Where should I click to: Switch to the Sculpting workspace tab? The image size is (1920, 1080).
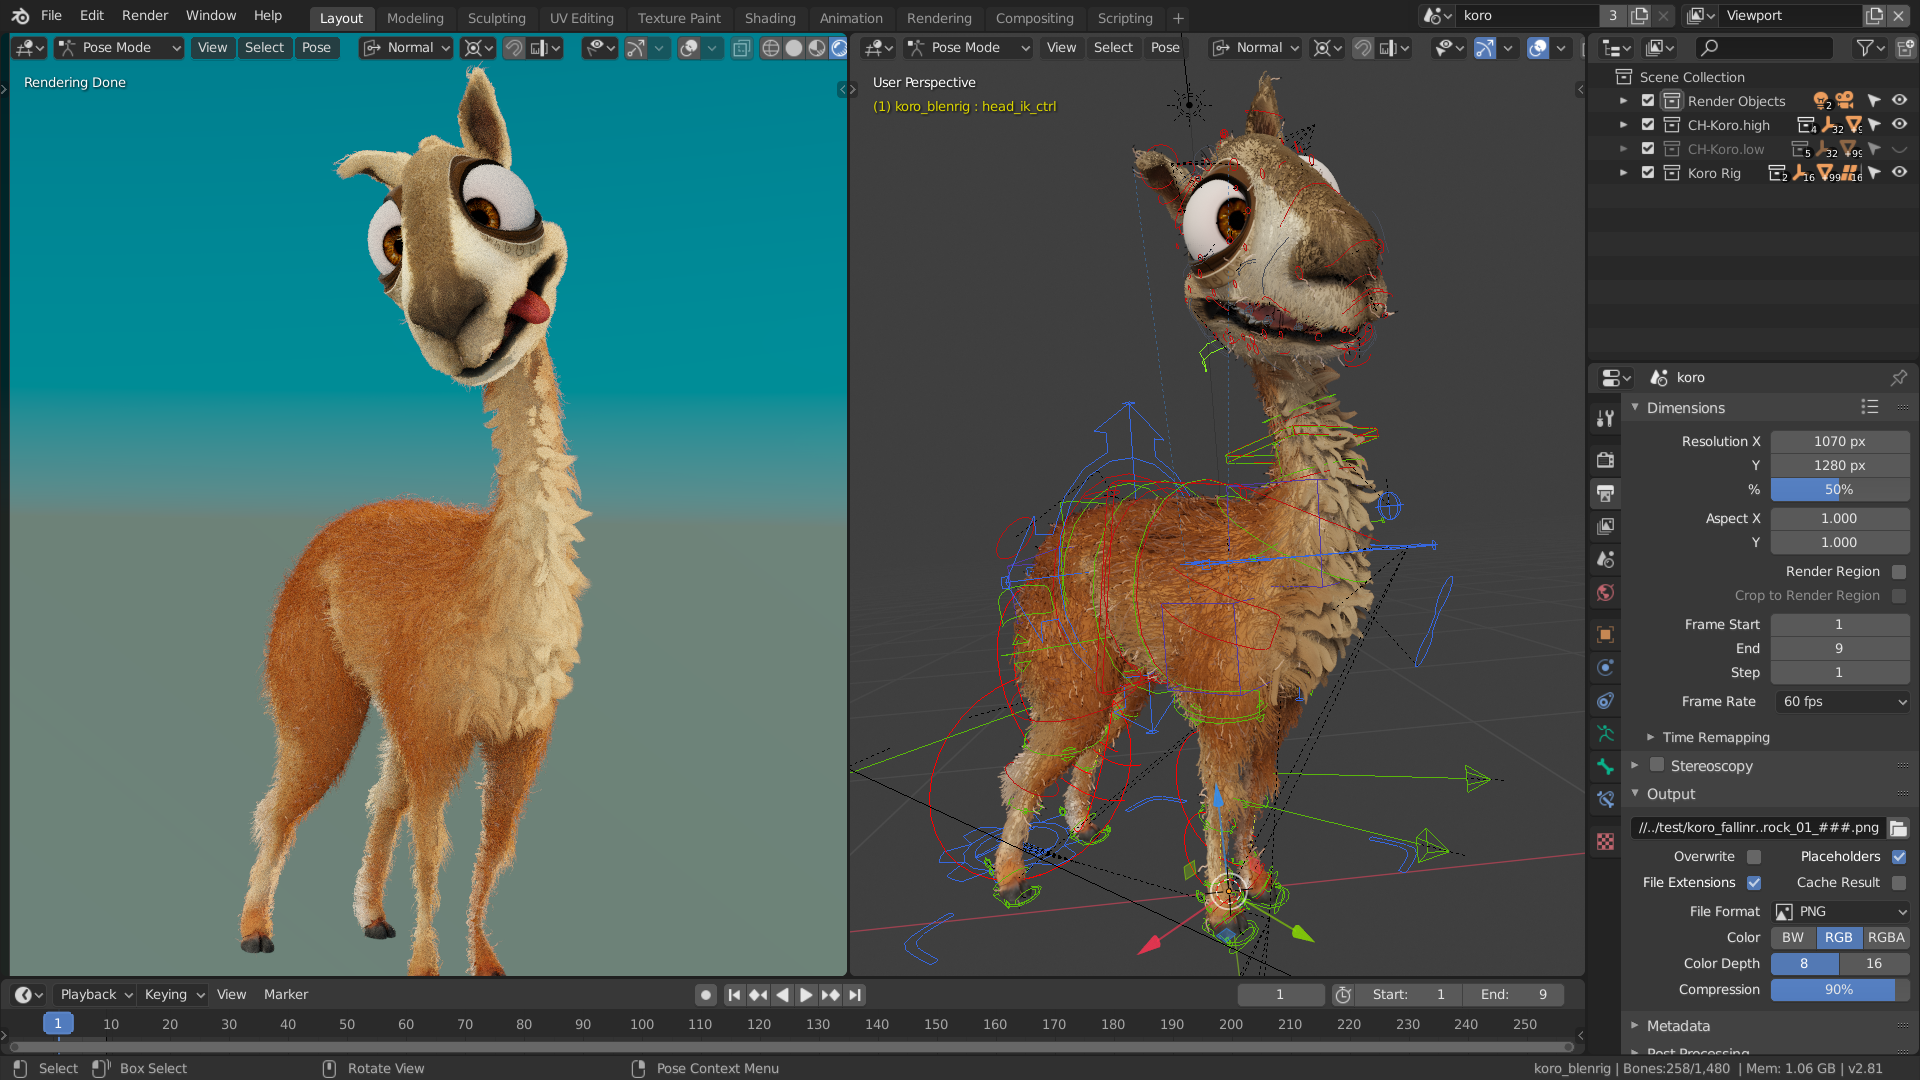pyautogui.click(x=496, y=18)
